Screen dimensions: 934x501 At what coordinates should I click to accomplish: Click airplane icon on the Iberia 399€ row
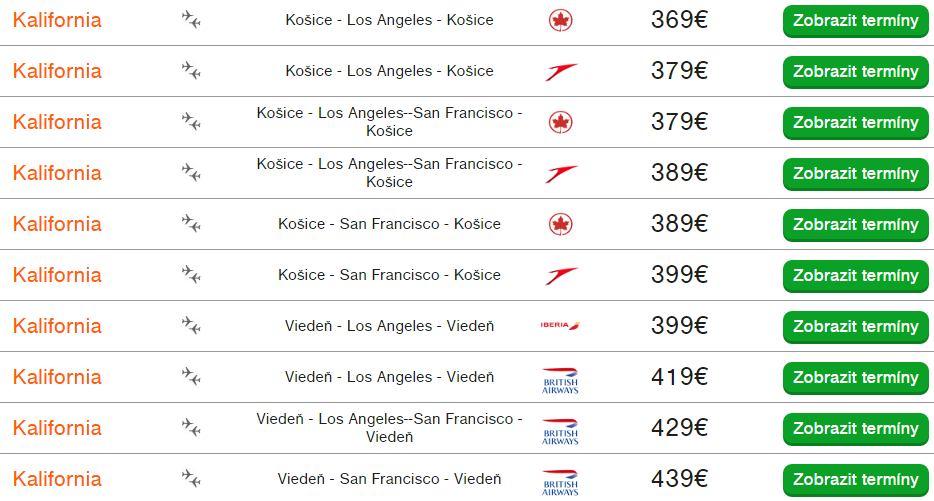[x=191, y=325]
